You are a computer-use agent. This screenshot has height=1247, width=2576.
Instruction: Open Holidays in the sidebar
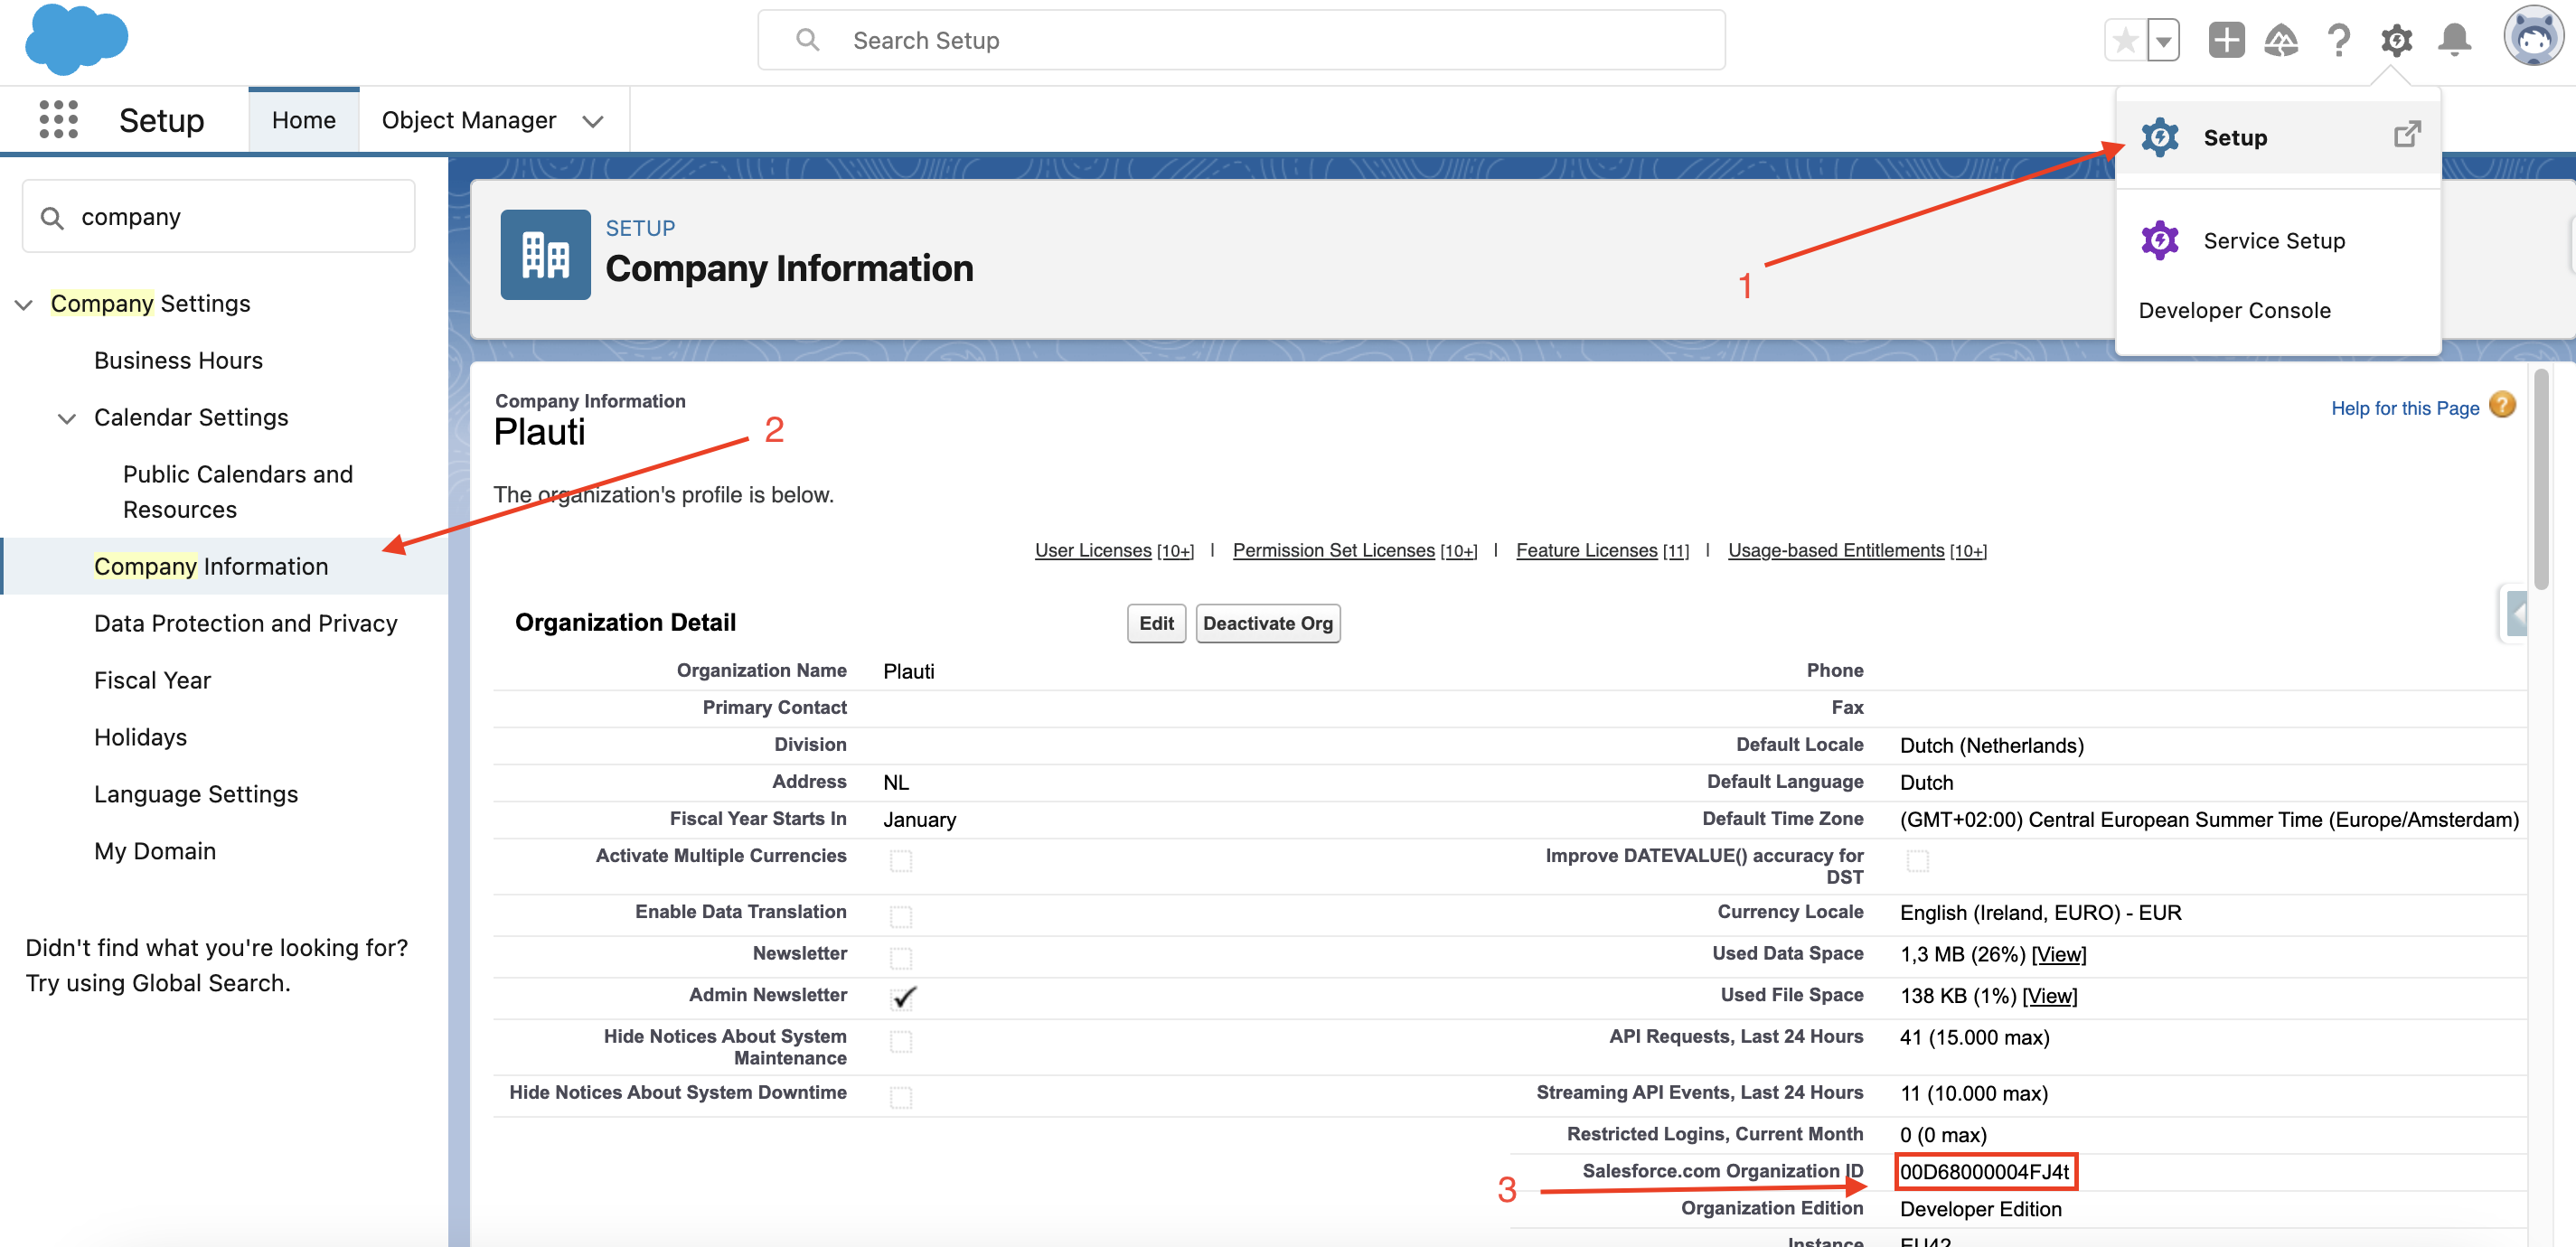pos(140,737)
